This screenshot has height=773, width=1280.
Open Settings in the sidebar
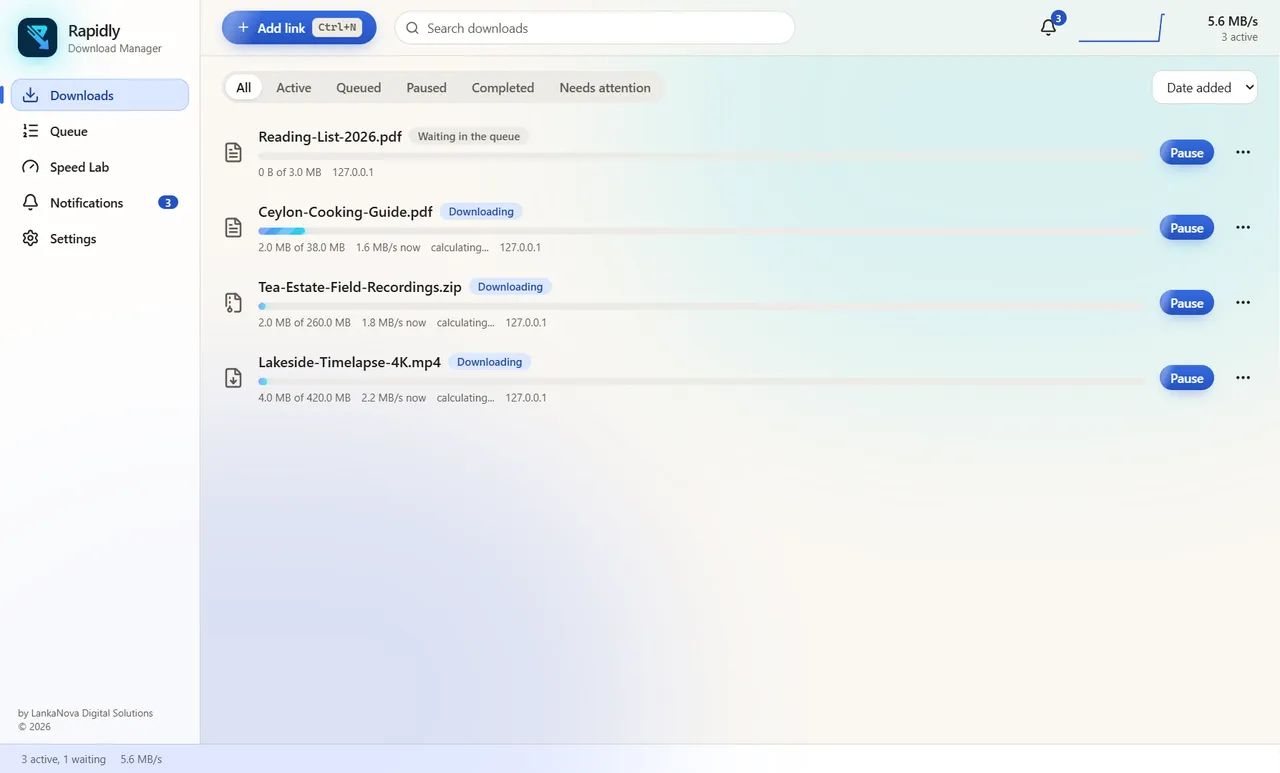tap(99, 239)
